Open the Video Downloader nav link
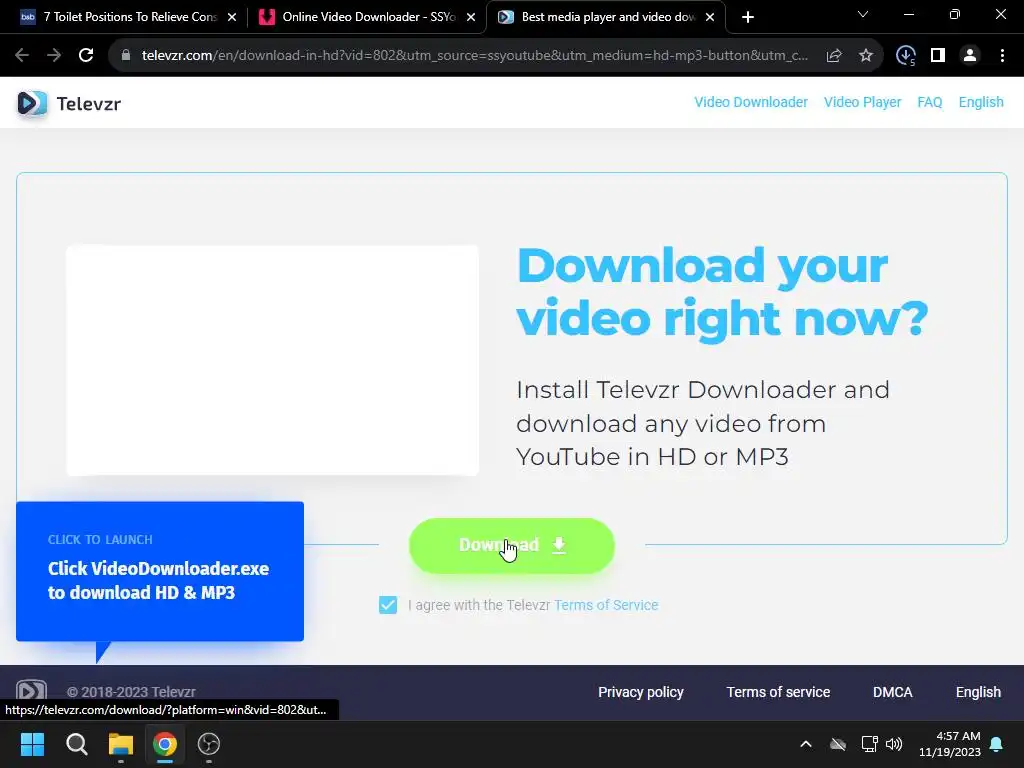 coord(751,103)
